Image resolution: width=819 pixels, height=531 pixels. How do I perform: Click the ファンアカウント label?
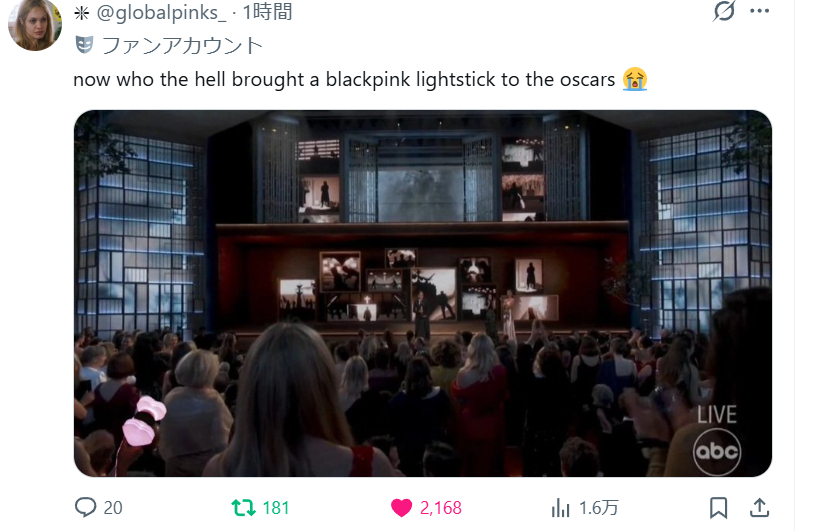tap(182, 45)
